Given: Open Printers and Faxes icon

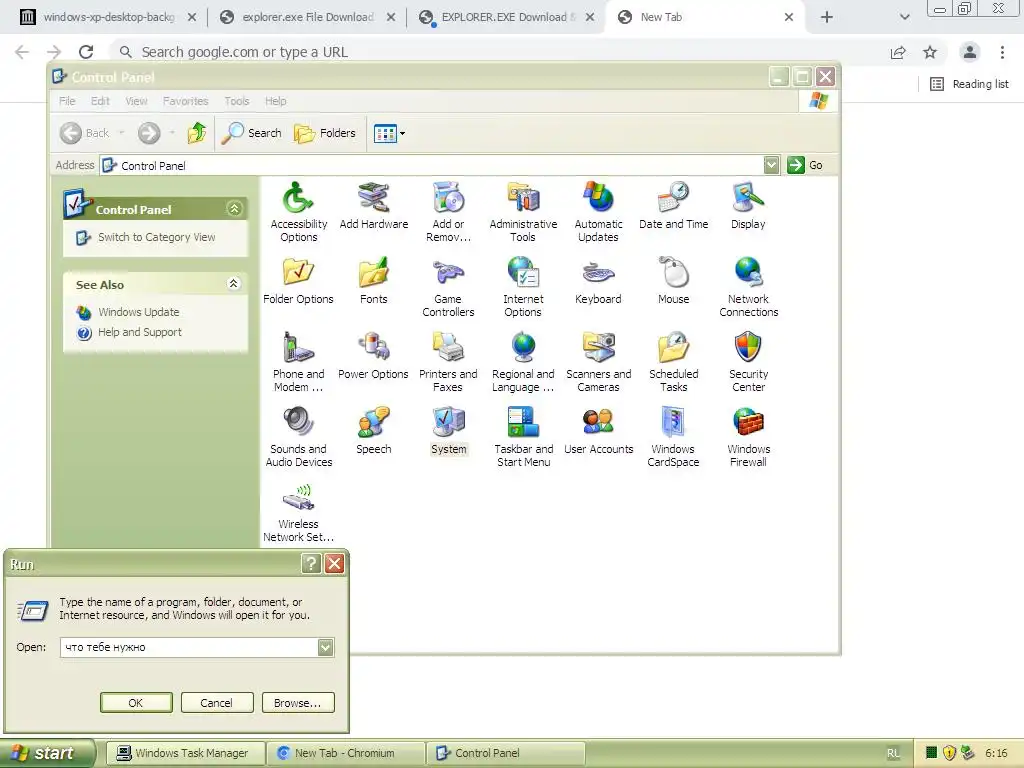Looking at the screenshot, I should pos(448,362).
